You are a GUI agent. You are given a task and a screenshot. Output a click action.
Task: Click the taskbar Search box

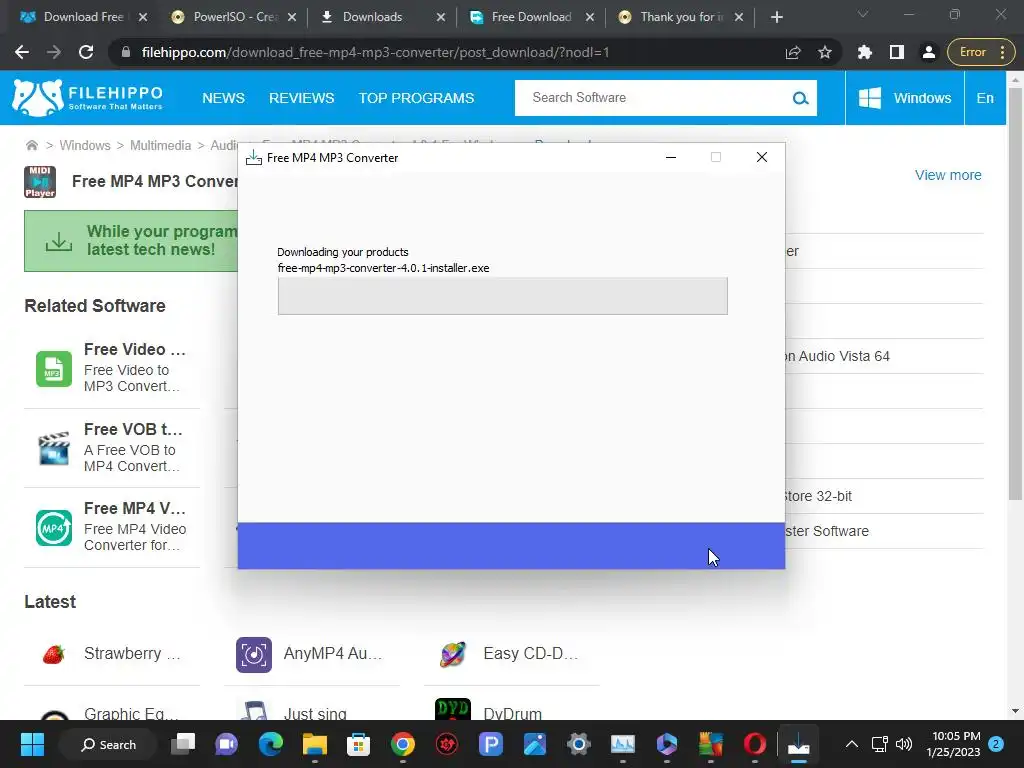(108, 744)
